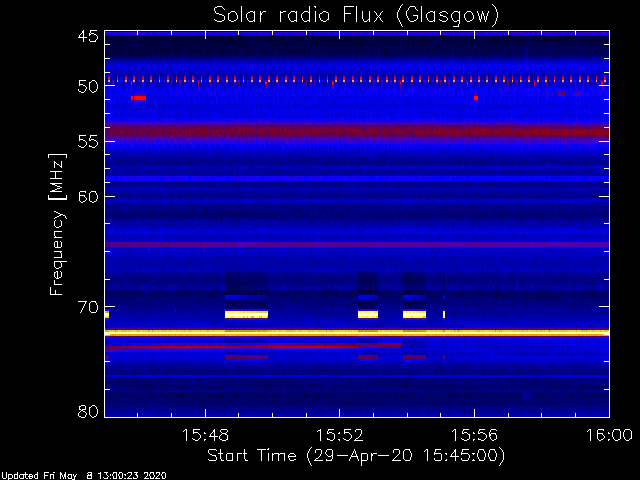
Task: Click the white-yellow burst near 70 MHz at 15:53
Action: tap(368, 314)
